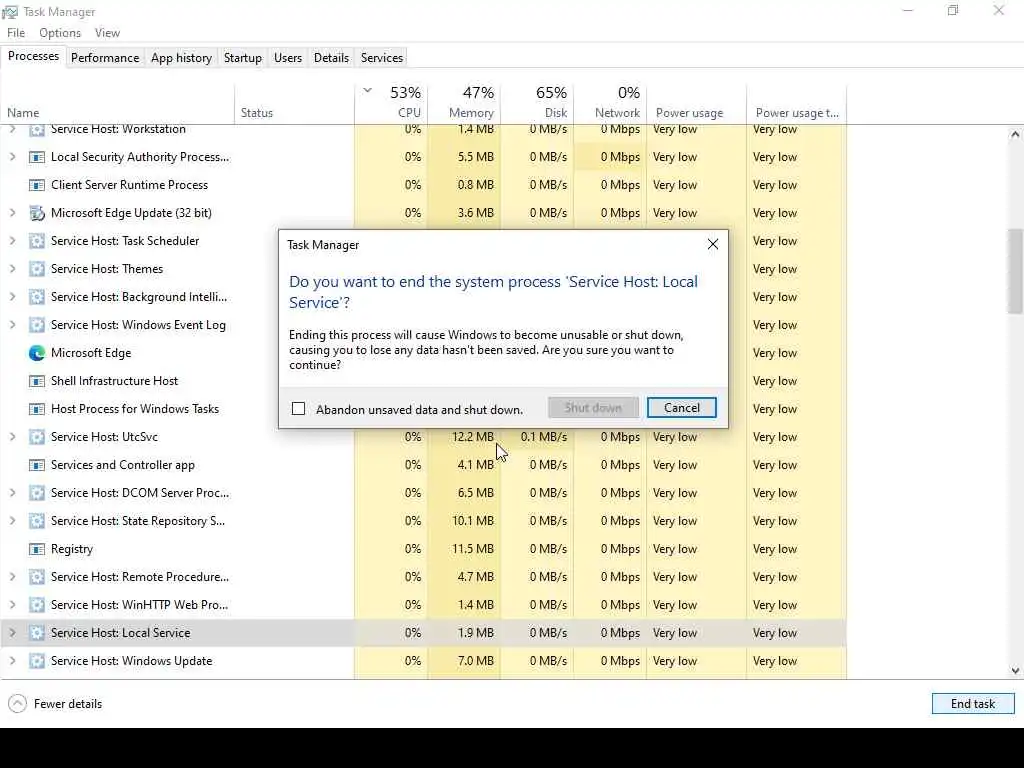Expand Service Host: Task Scheduler row
1024x768 pixels.
tap(12, 241)
